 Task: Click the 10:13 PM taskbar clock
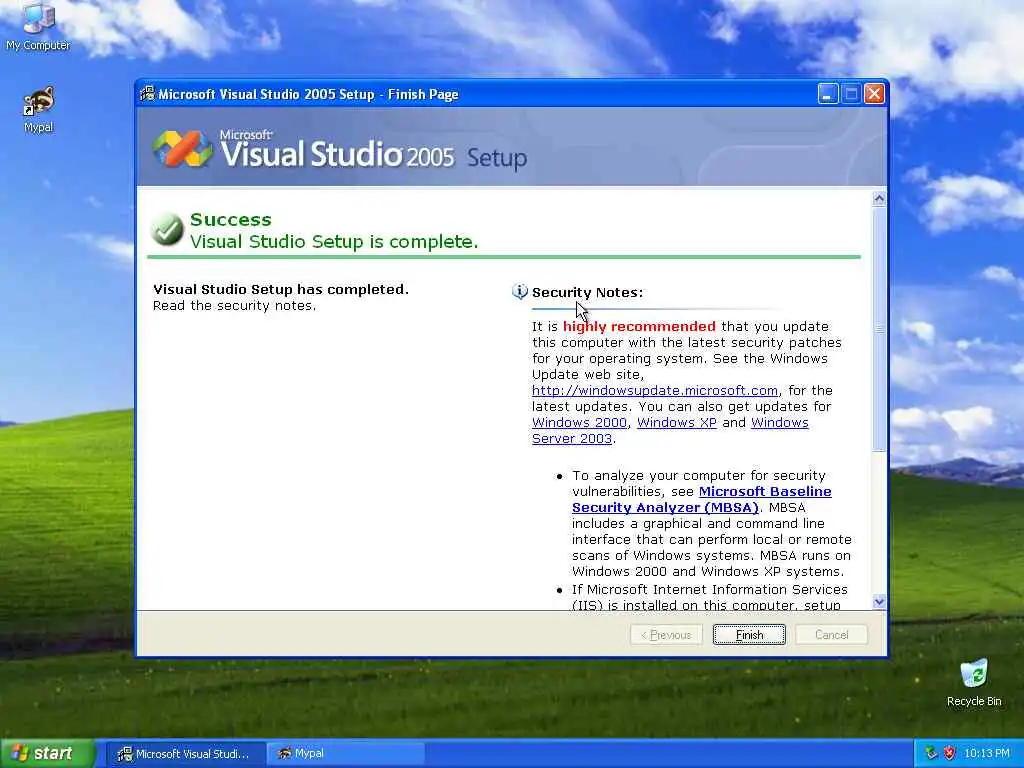pyautogui.click(x=987, y=754)
